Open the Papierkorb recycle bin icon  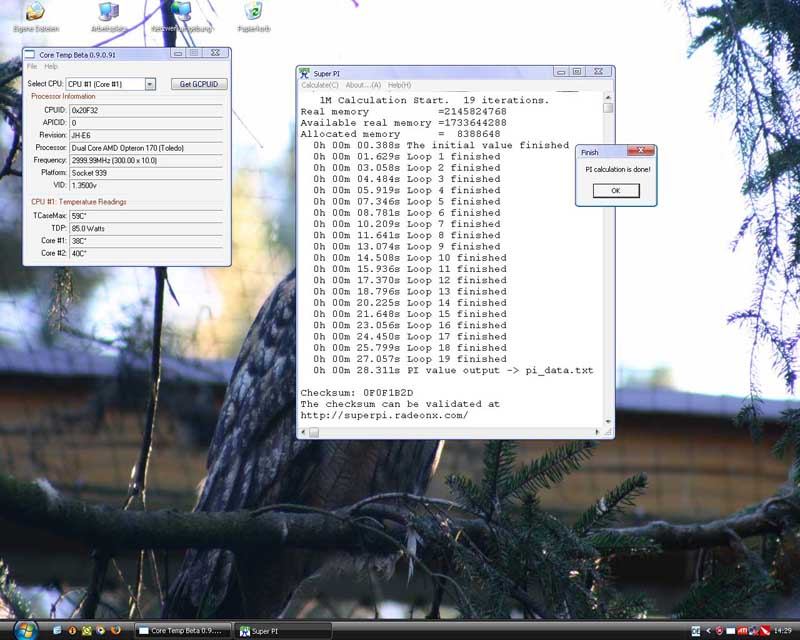click(x=254, y=16)
